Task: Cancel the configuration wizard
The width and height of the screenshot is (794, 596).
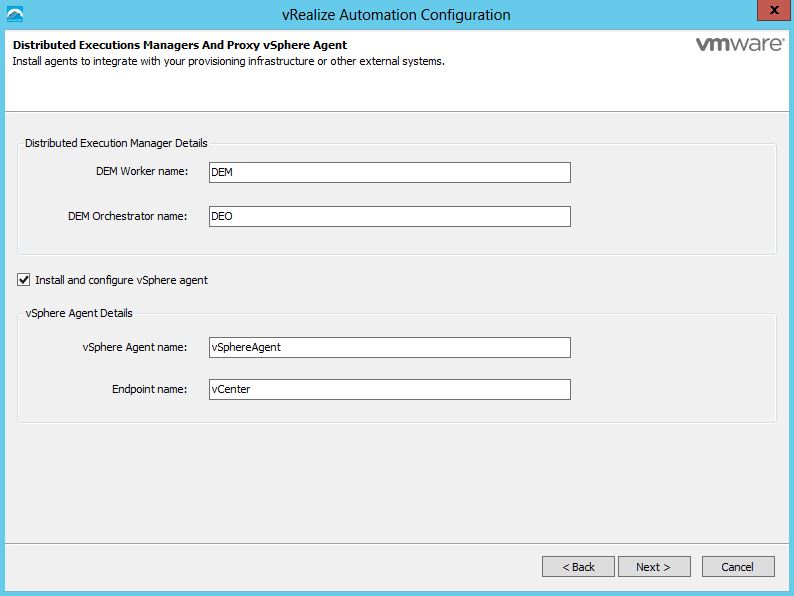Action: 738,567
